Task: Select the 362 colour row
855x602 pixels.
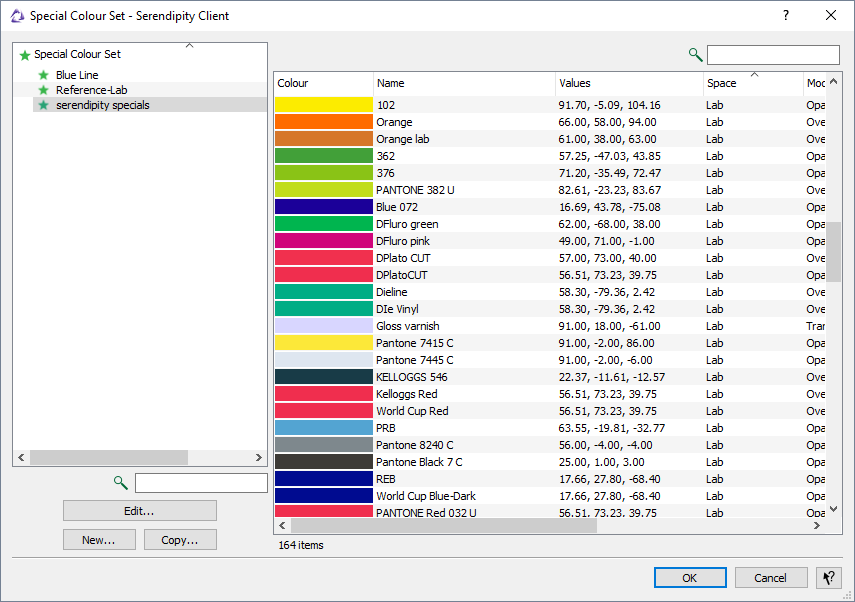Action: tap(550, 156)
